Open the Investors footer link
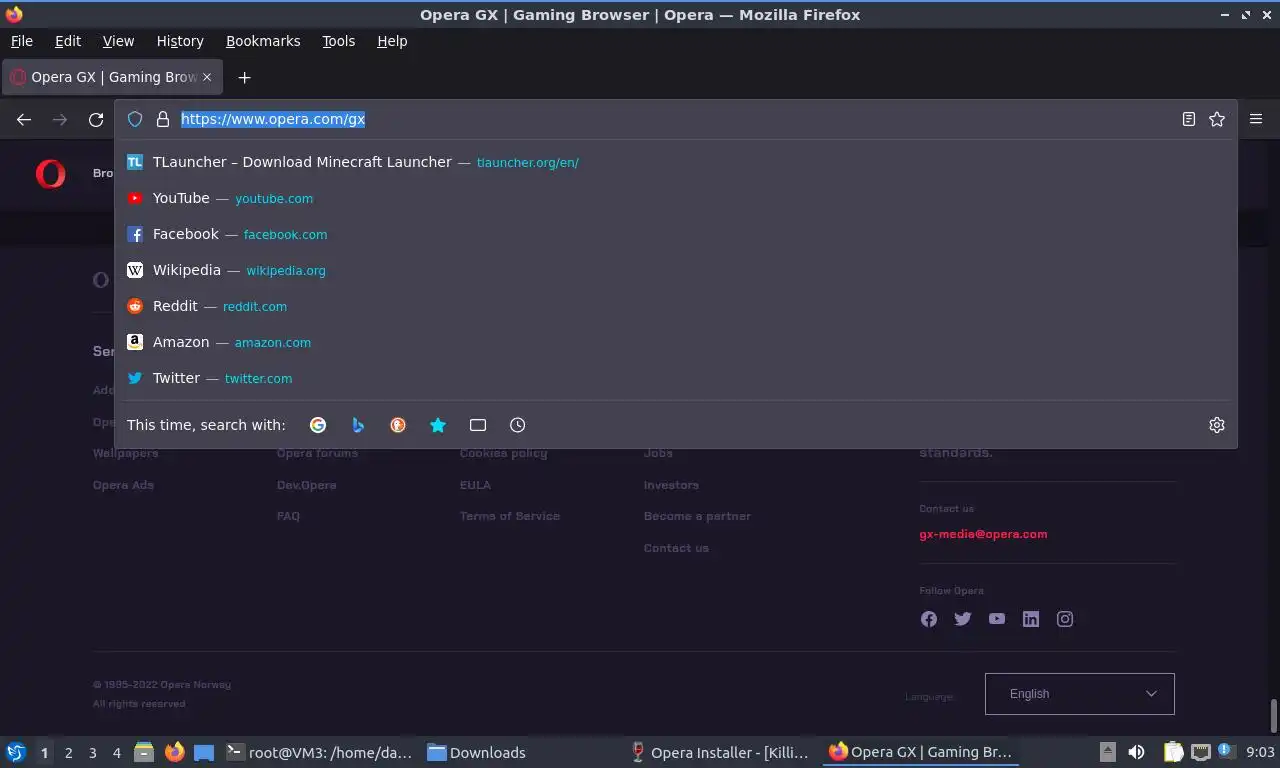The width and height of the screenshot is (1280, 768). pyautogui.click(x=671, y=485)
